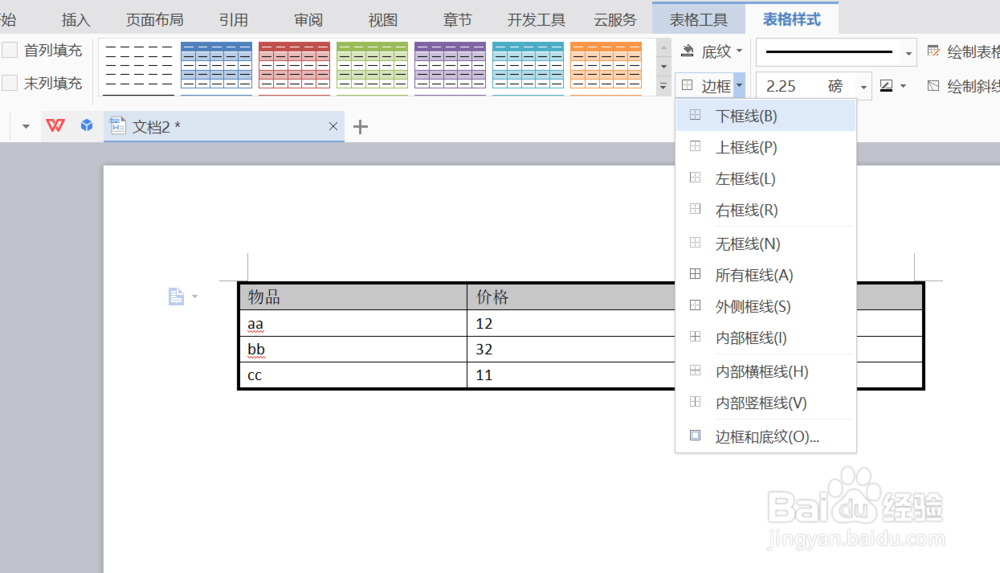Open 边框和底纹(O)... dialog entry
Image resolution: width=1000 pixels, height=573 pixels.
click(766, 436)
